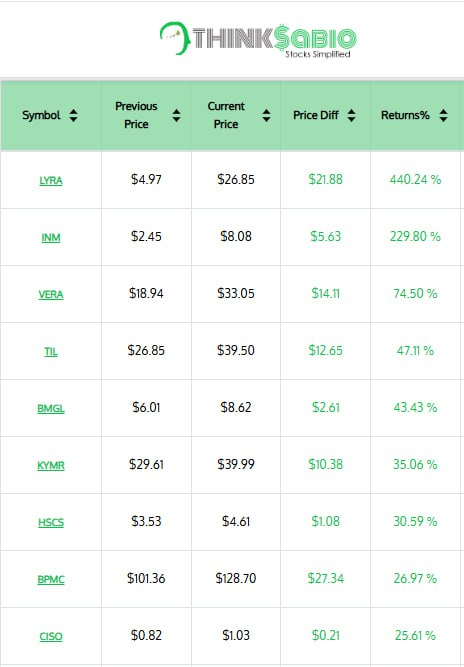Open the BMGL stock link
464x667 pixels.
coord(51,408)
